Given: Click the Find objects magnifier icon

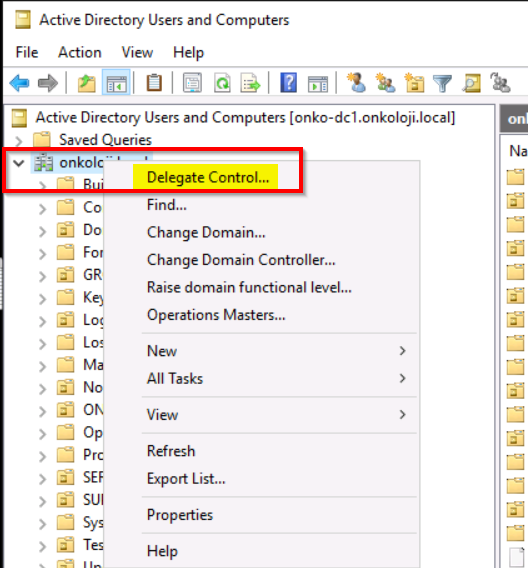Looking at the screenshot, I should click(x=472, y=83).
